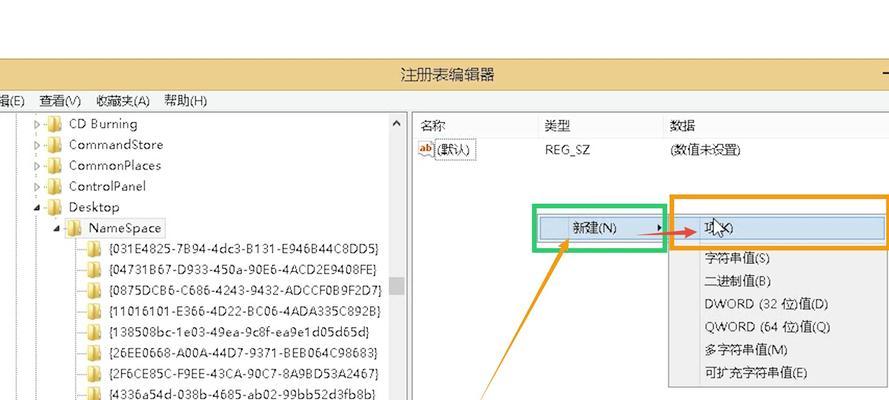The height and width of the screenshot is (400, 889).
Task: Open the 帮助(H) menu
Action: 185,101
